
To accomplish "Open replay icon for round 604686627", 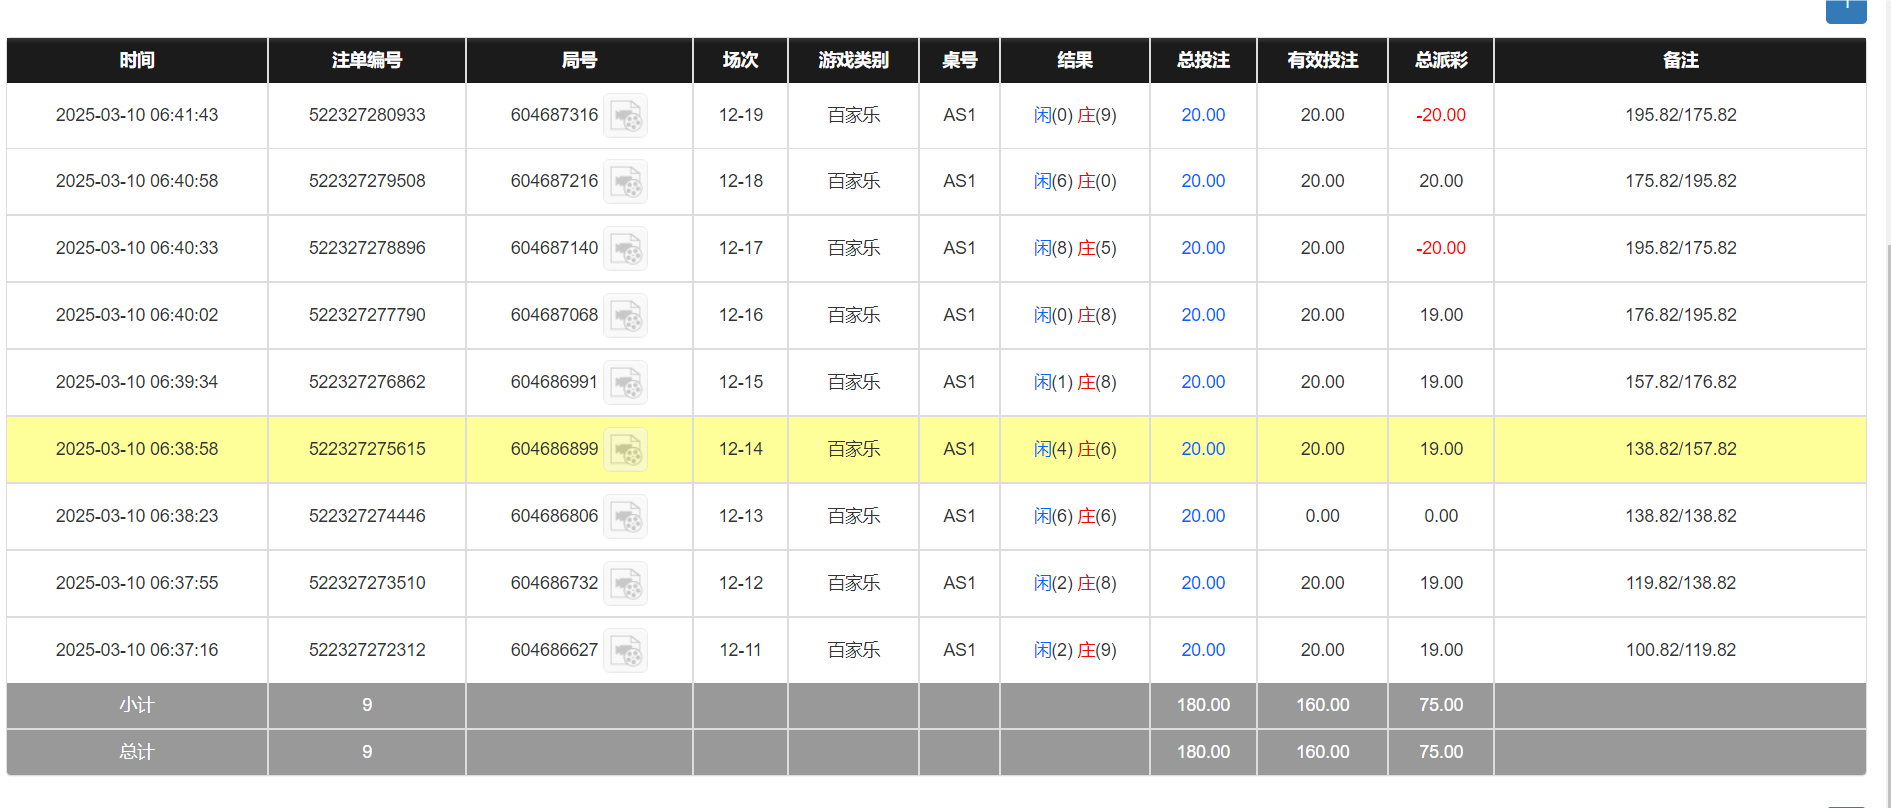I will pyautogui.click(x=626, y=651).
